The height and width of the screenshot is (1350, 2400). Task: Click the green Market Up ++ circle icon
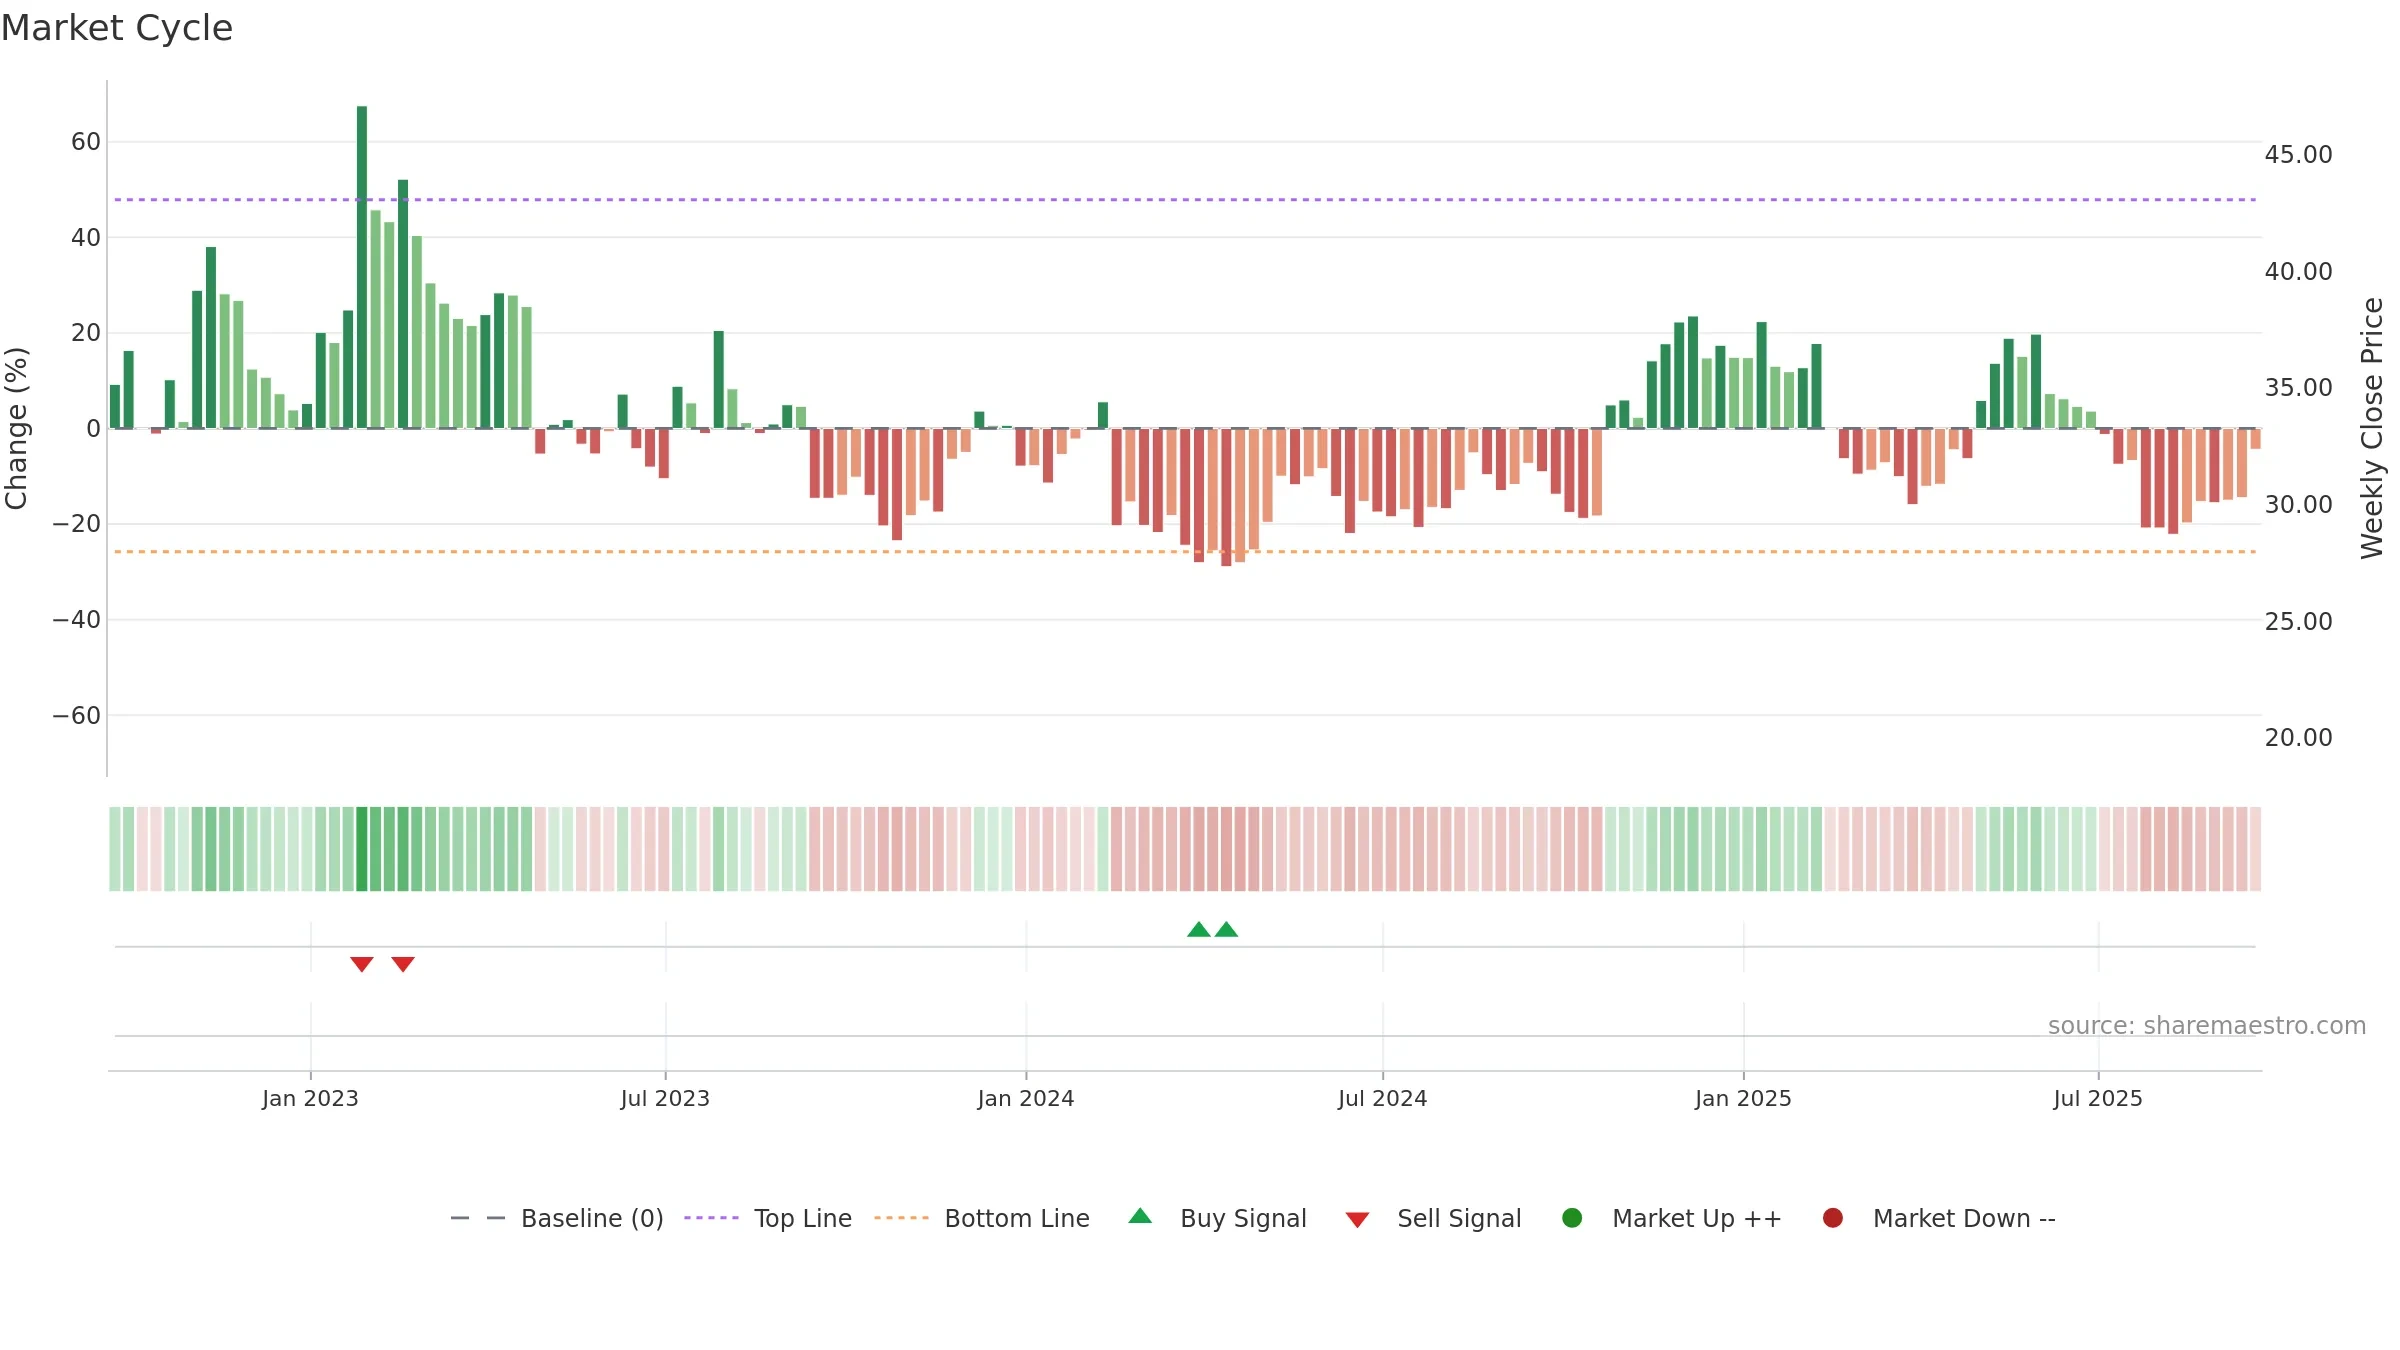point(1572,1218)
